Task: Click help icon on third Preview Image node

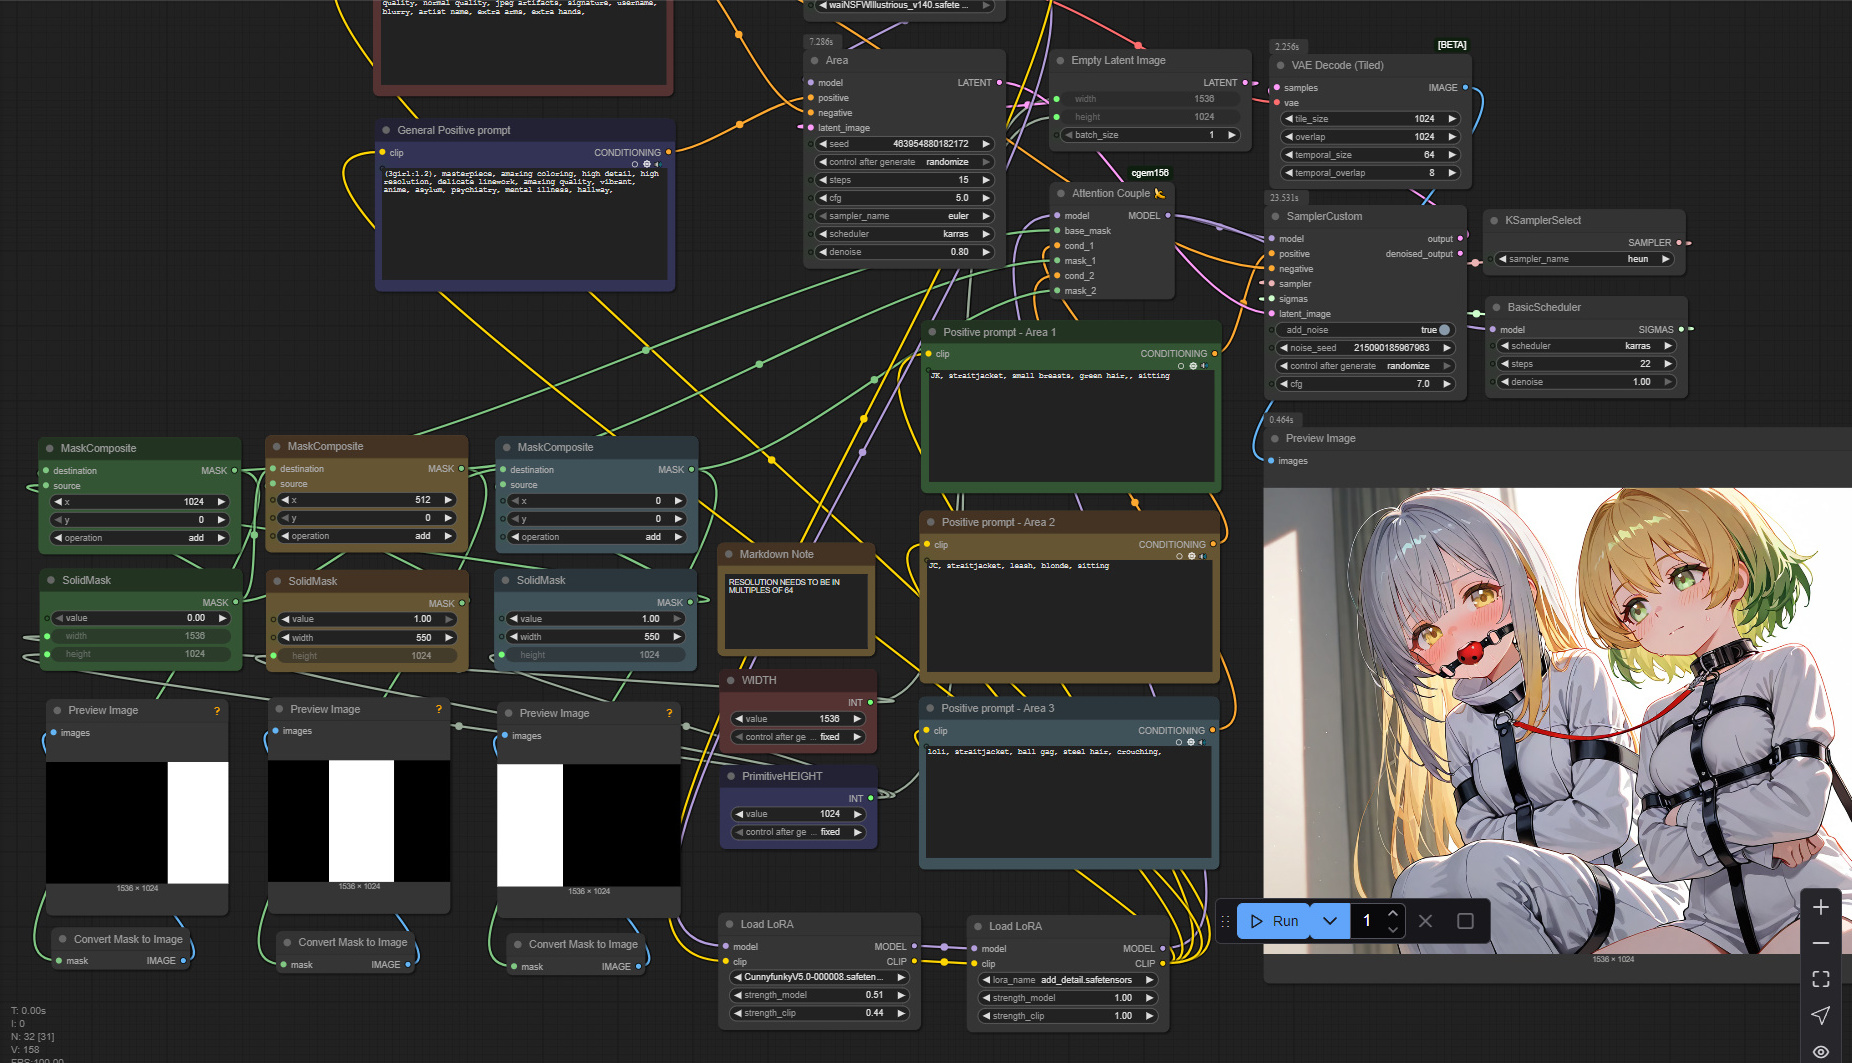Action: 669,713
